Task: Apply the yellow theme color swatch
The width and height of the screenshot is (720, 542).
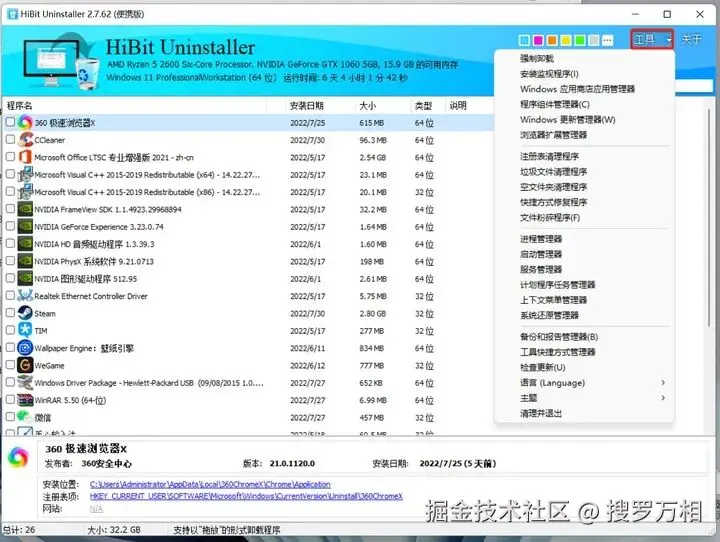Action: [x=566, y=40]
